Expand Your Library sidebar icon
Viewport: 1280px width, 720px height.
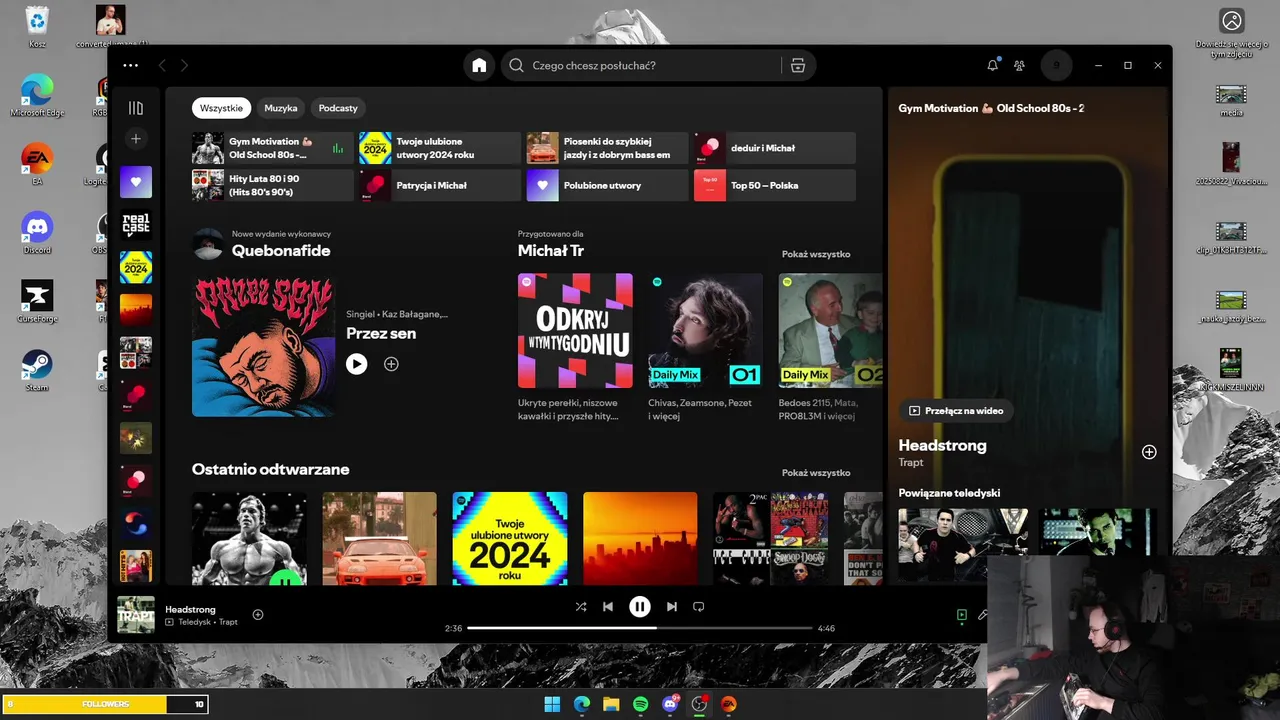(x=136, y=108)
